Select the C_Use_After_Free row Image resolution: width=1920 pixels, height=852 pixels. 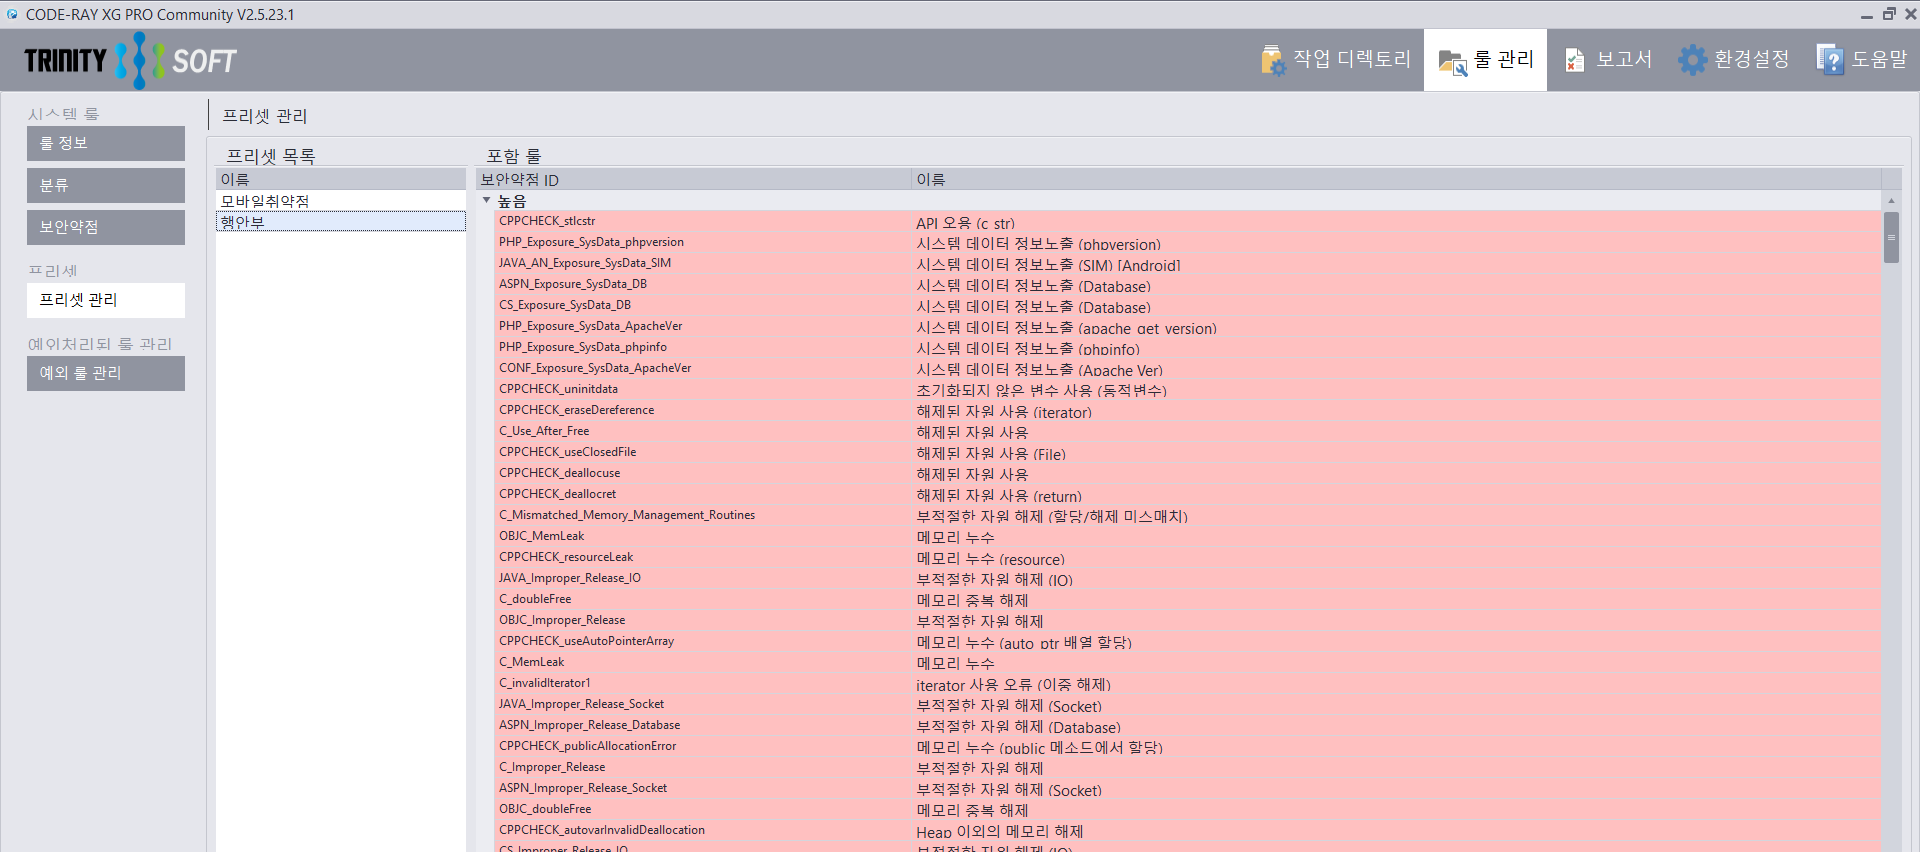coord(1188,432)
